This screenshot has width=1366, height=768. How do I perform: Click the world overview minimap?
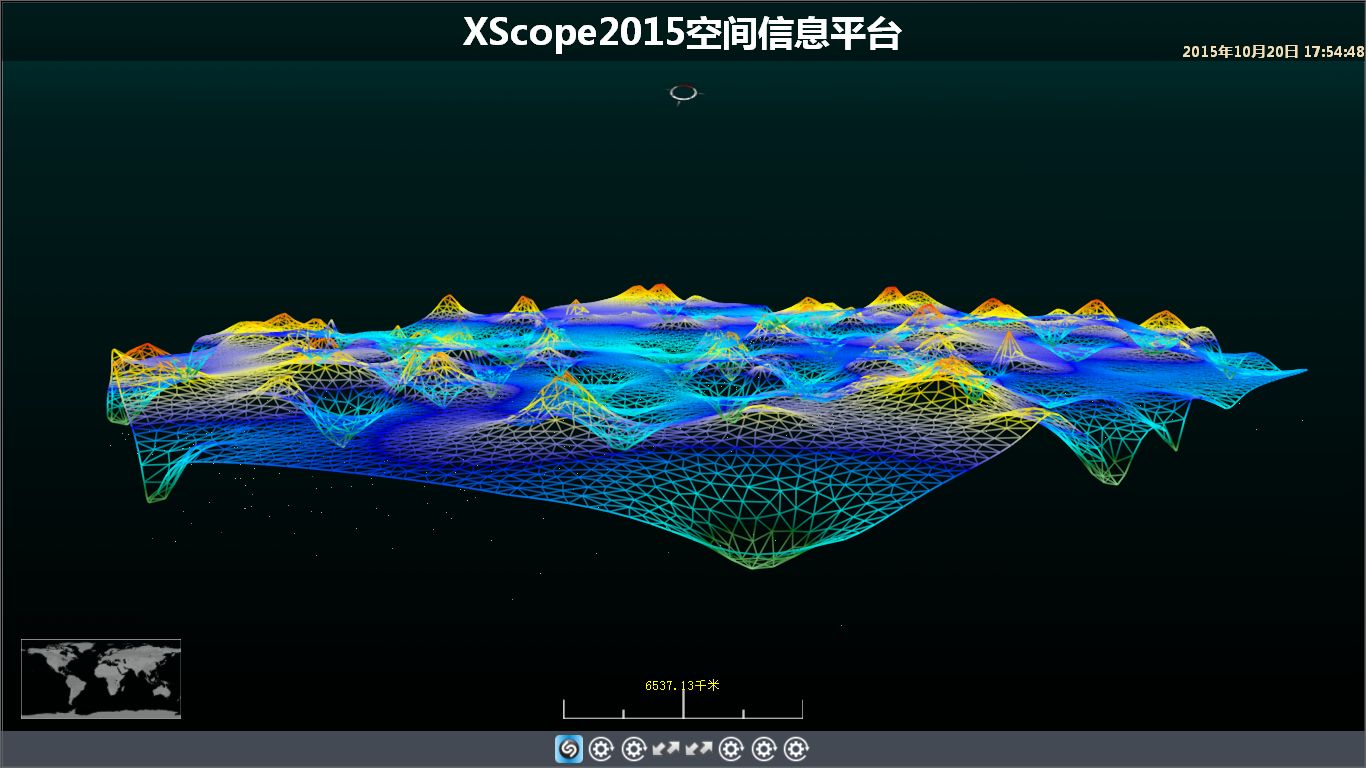[x=101, y=679]
